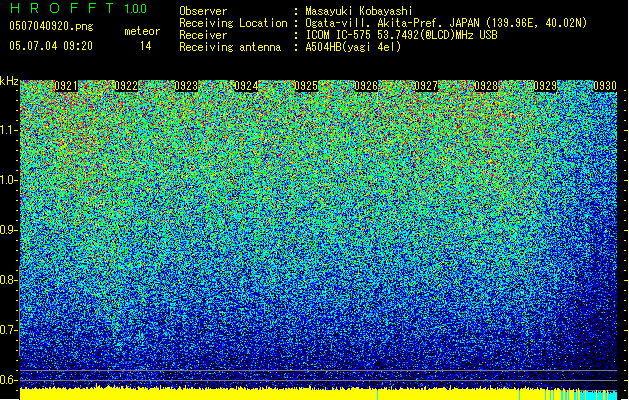
Task: Click the 0928 time marker
Action: tap(486, 86)
